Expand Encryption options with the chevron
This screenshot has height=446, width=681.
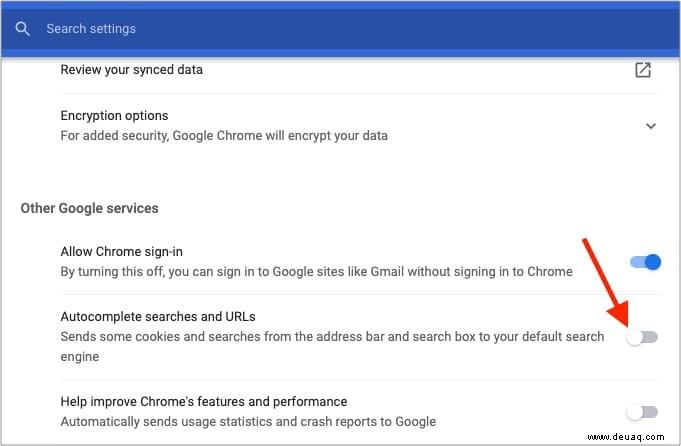651,126
